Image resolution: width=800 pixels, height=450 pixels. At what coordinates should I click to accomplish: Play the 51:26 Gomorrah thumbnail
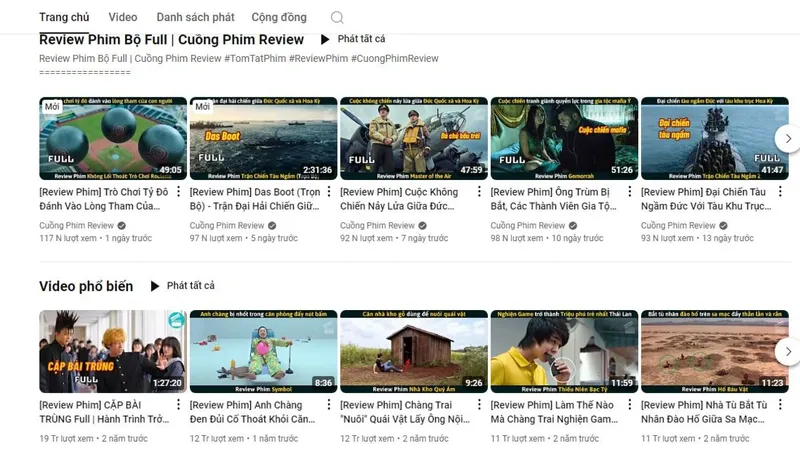coord(564,138)
